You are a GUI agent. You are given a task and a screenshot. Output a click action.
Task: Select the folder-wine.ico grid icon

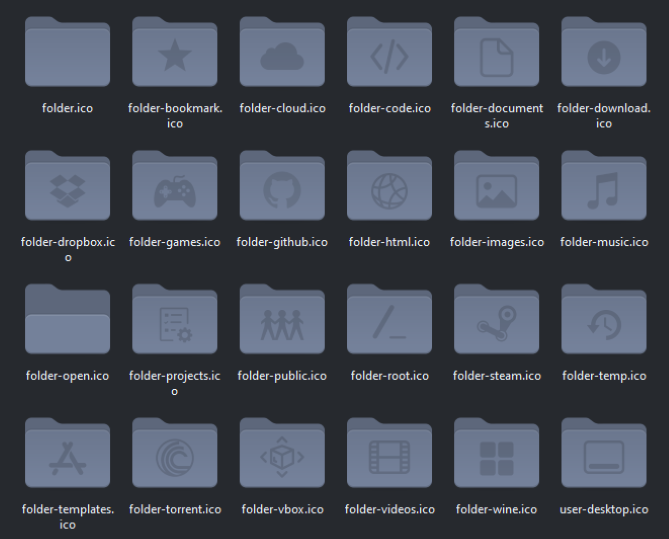point(496,457)
